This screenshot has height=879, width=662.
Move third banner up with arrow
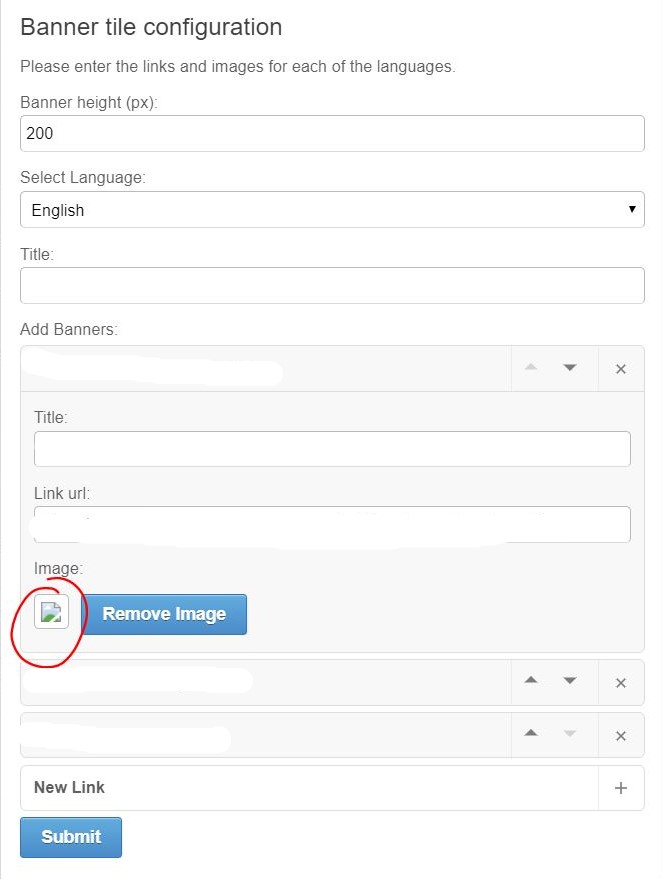click(x=531, y=733)
